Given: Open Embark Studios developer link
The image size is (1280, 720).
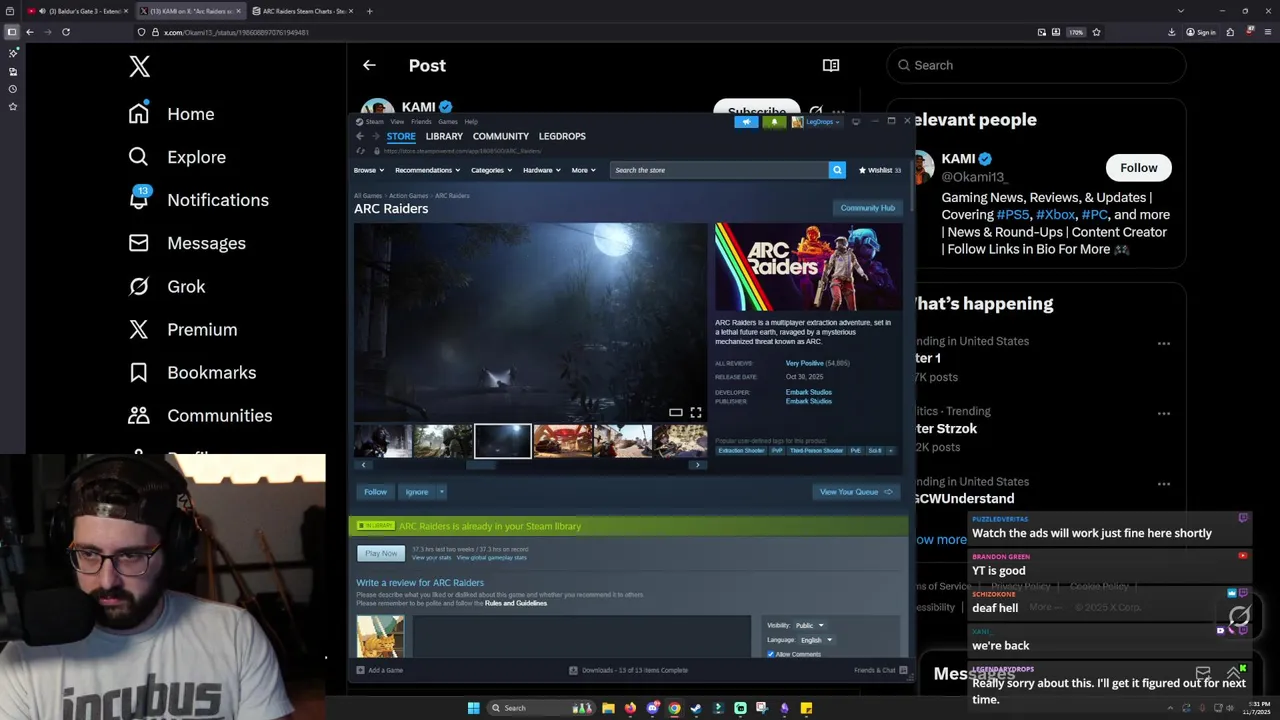Looking at the screenshot, I should point(808,392).
